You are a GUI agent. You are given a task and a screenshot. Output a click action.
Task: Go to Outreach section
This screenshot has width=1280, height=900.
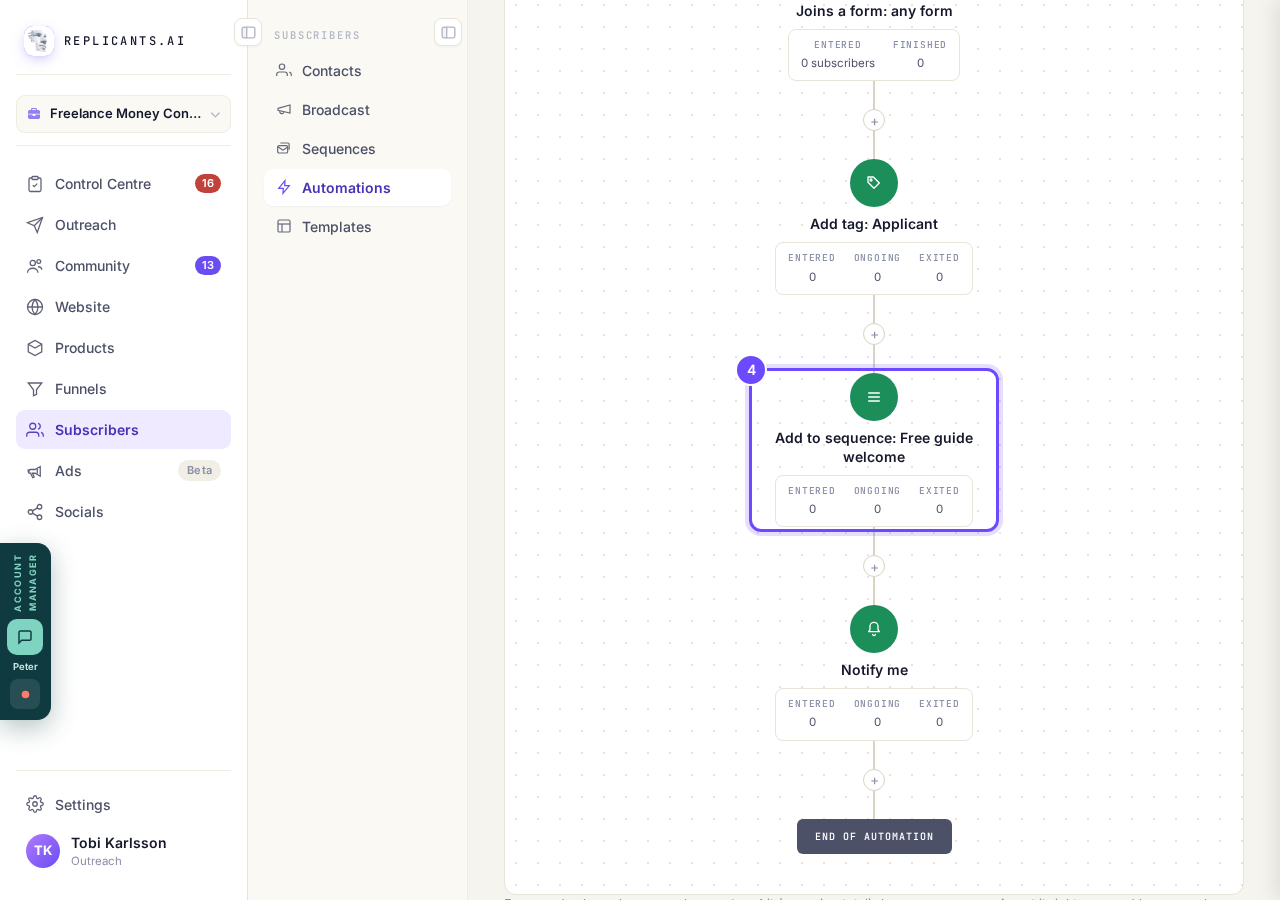[x=123, y=225]
